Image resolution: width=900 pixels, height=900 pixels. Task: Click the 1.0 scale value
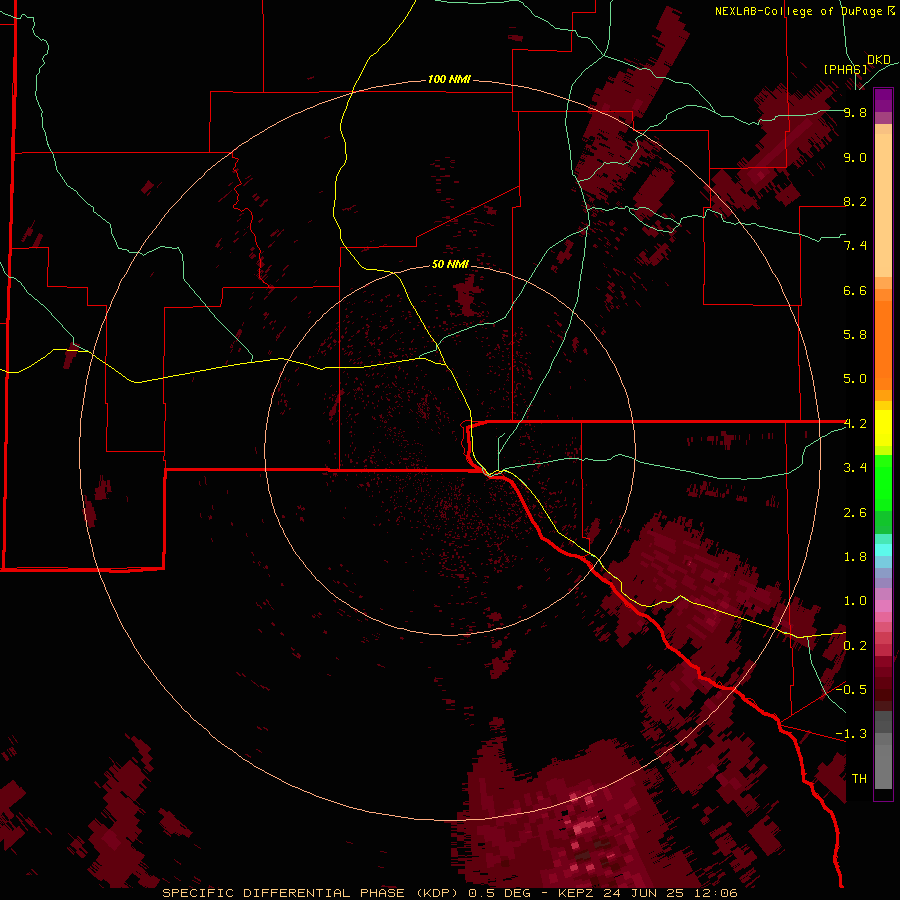(855, 601)
